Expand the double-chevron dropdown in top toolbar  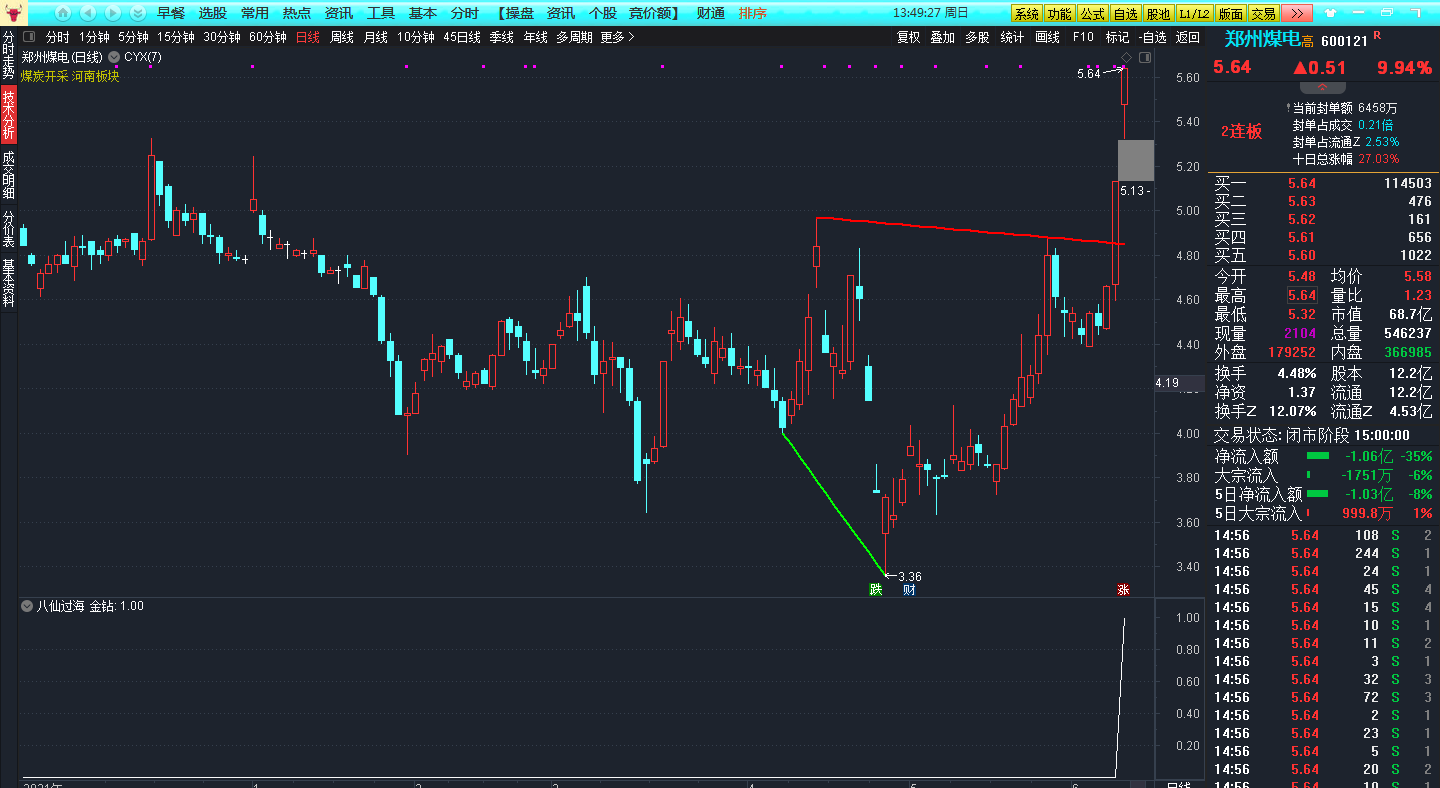click(x=137, y=13)
